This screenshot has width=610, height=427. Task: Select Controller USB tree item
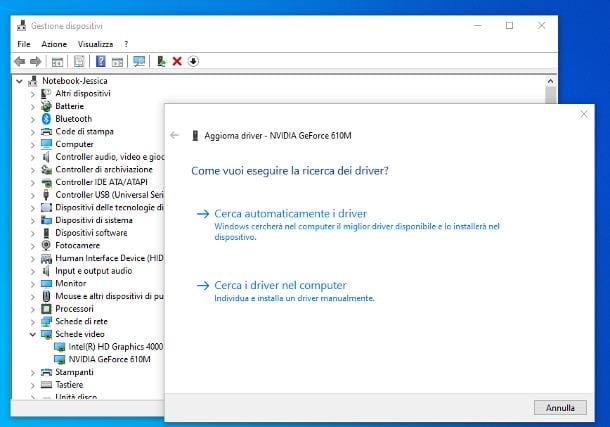(109, 195)
